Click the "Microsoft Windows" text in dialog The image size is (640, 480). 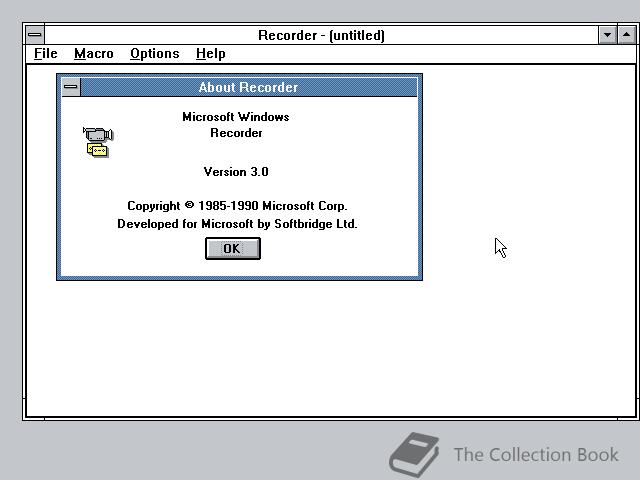[x=236, y=117]
